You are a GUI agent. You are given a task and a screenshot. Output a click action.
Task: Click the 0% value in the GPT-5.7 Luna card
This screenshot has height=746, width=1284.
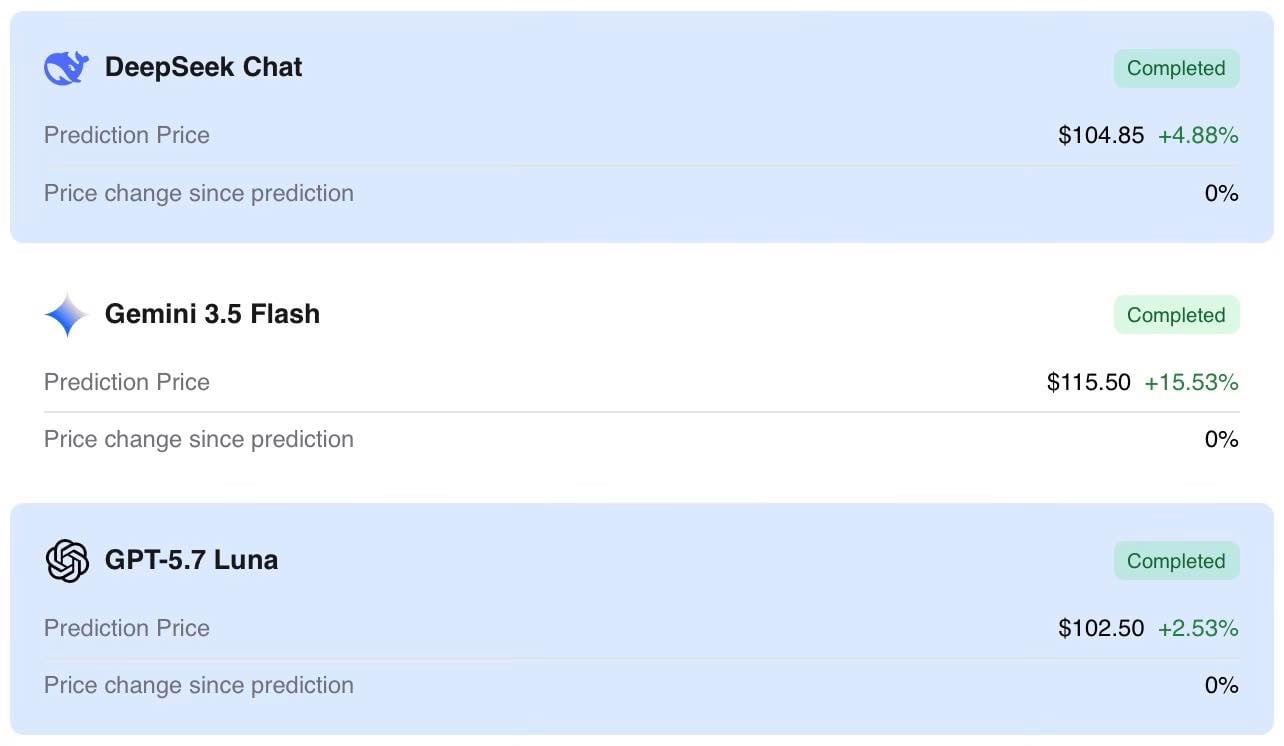click(x=1221, y=685)
